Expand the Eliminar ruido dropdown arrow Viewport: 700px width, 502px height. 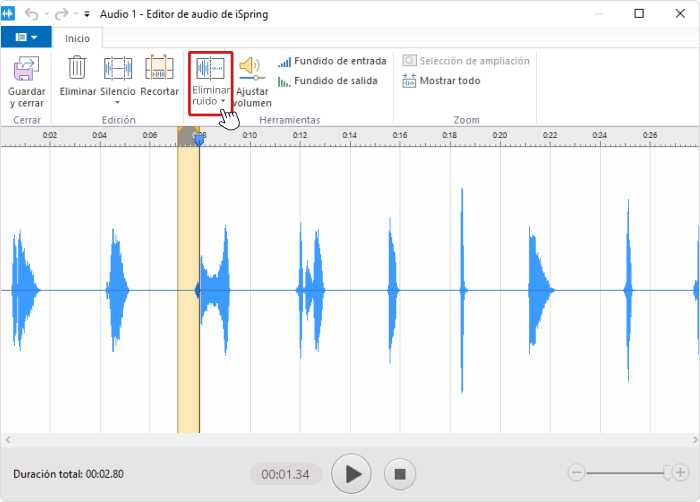(223, 101)
